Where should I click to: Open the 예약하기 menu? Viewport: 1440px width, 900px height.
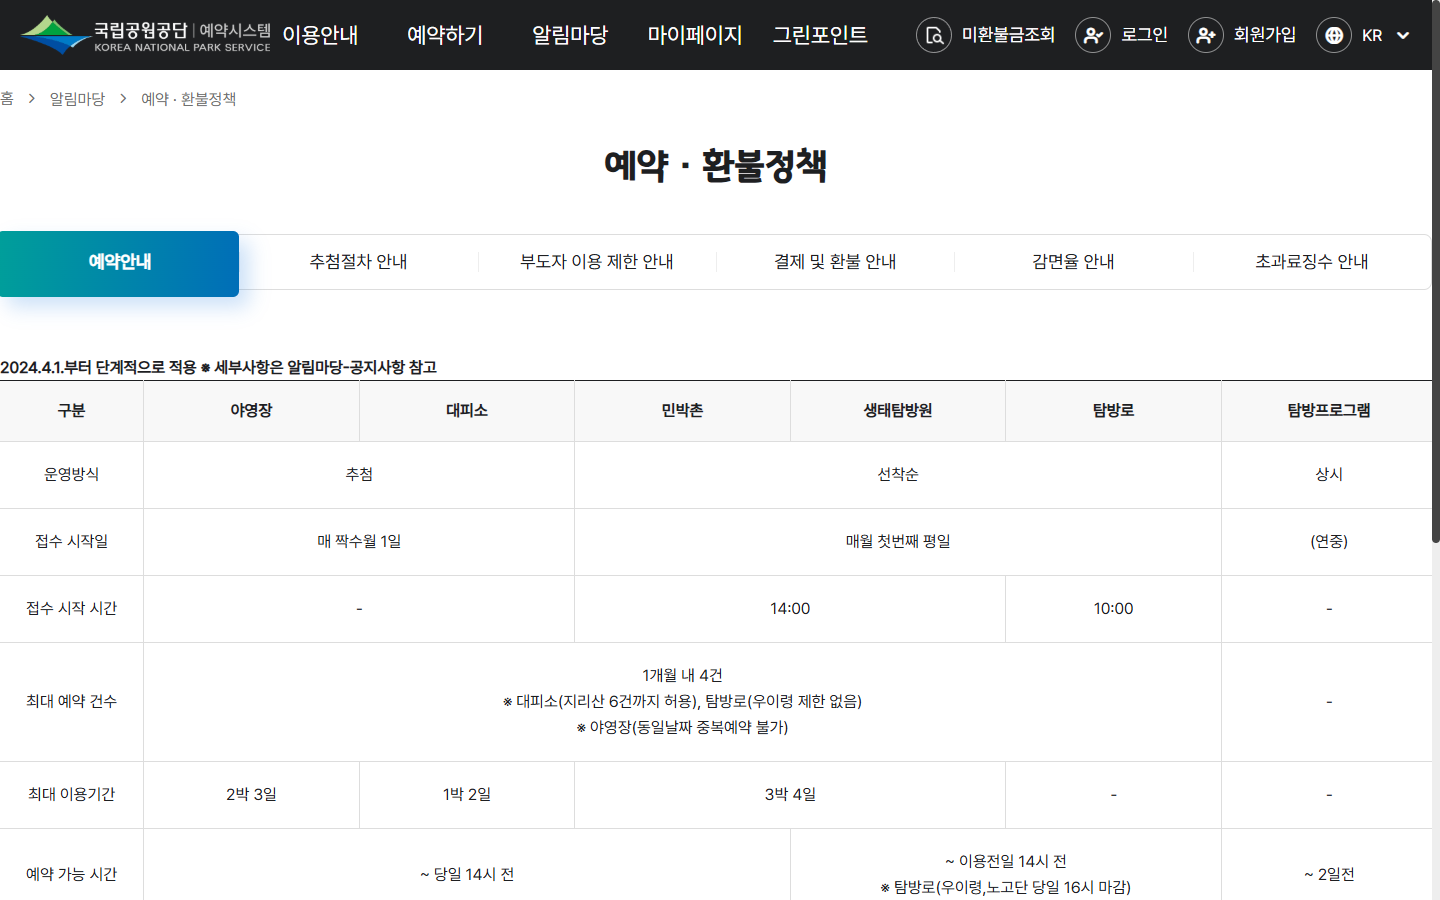pyautogui.click(x=445, y=35)
